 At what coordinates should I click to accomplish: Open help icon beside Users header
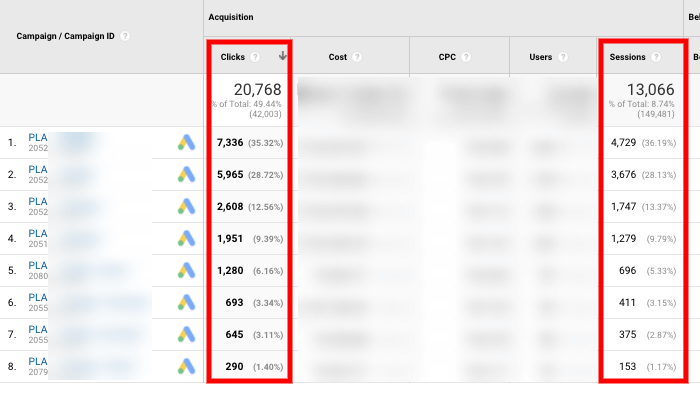coord(563,57)
